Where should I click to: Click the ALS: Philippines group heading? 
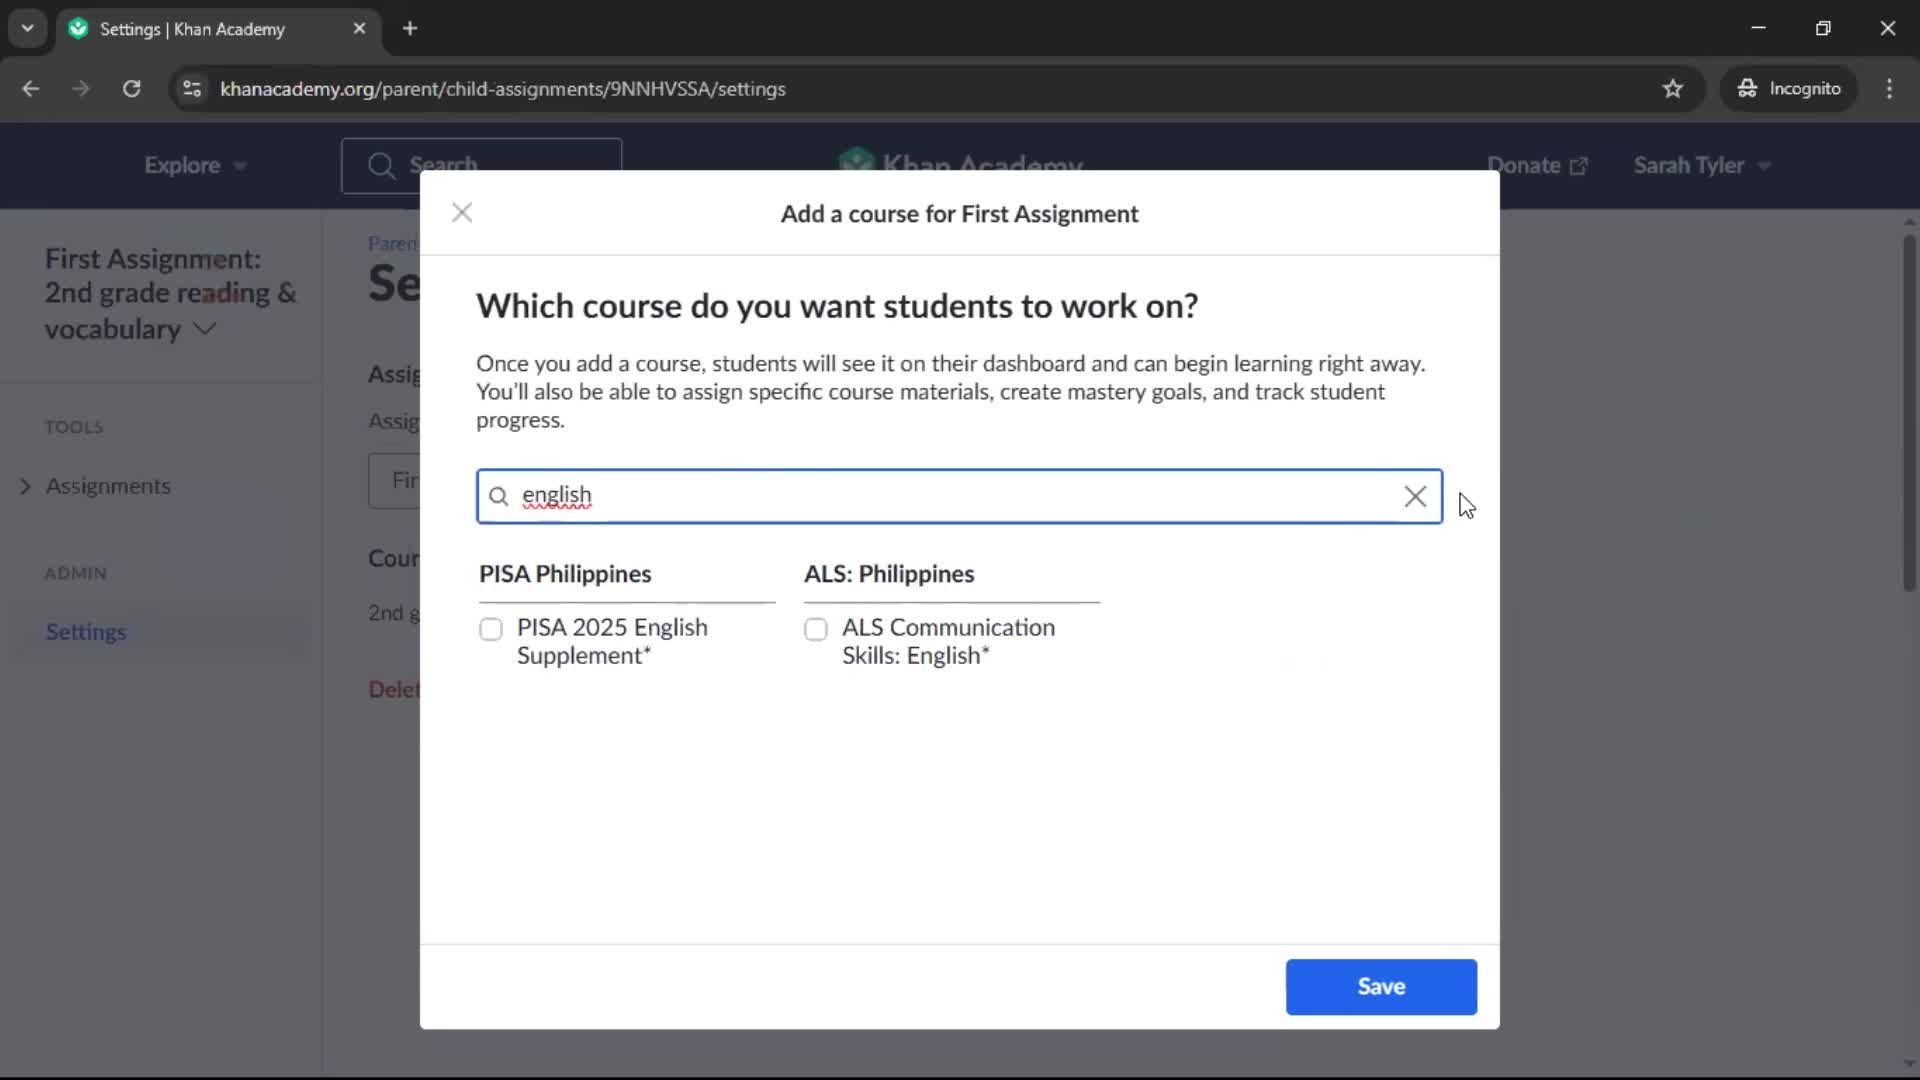pyautogui.click(x=889, y=574)
